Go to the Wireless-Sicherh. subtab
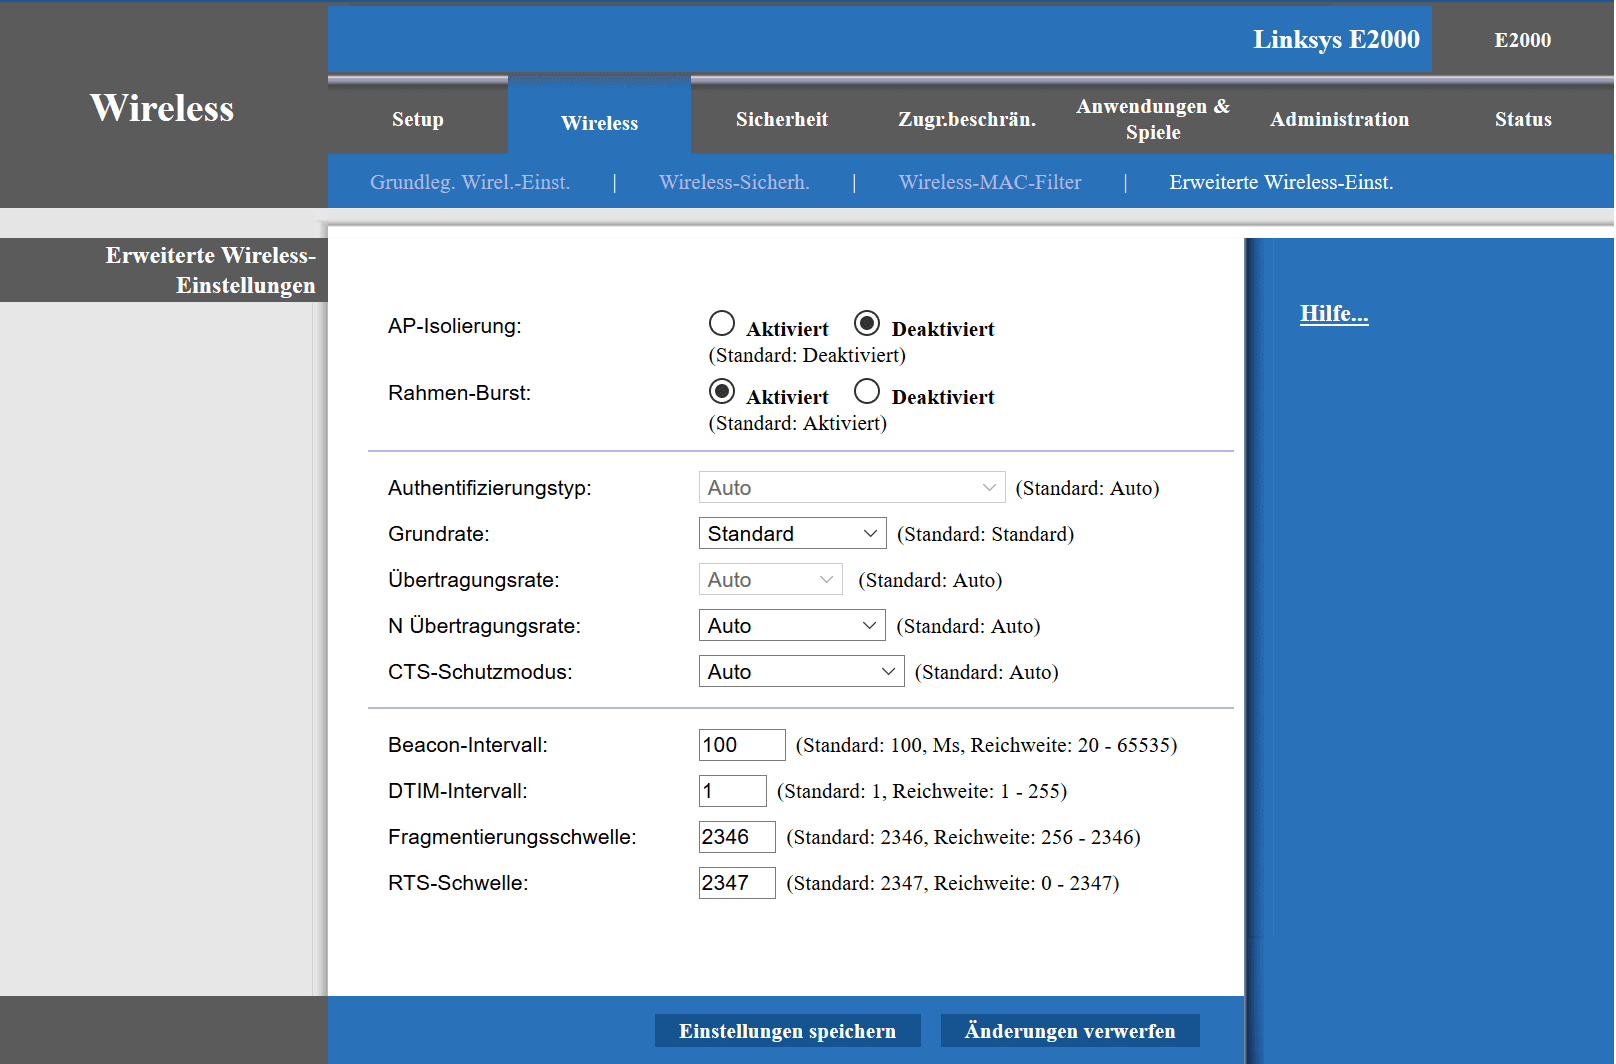 [x=735, y=182]
